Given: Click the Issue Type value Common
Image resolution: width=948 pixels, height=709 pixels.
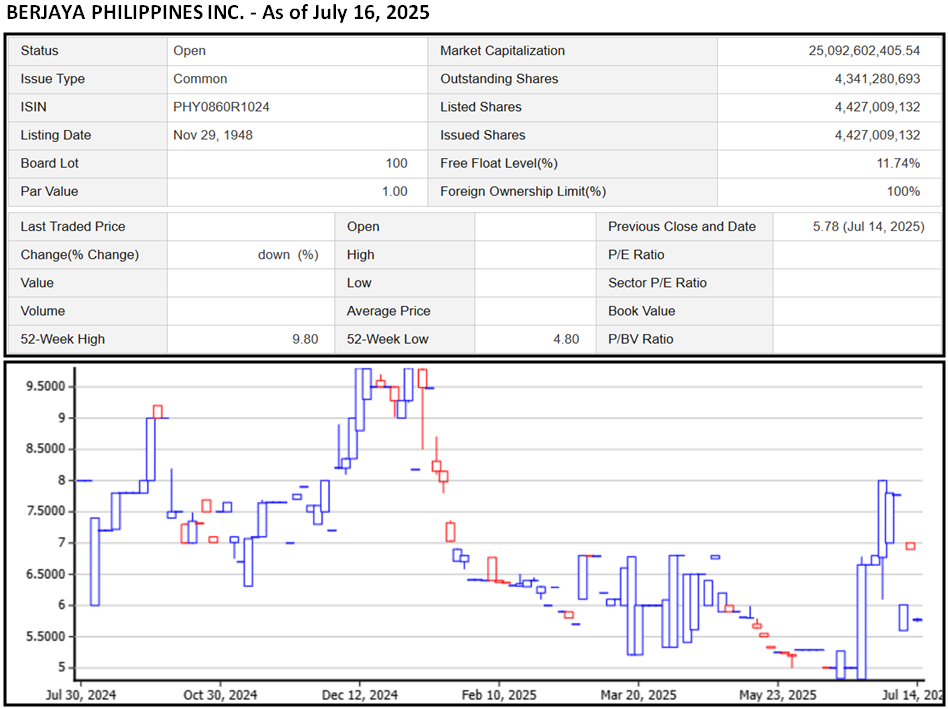Looking at the screenshot, I should pyautogui.click(x=200, y=79).
